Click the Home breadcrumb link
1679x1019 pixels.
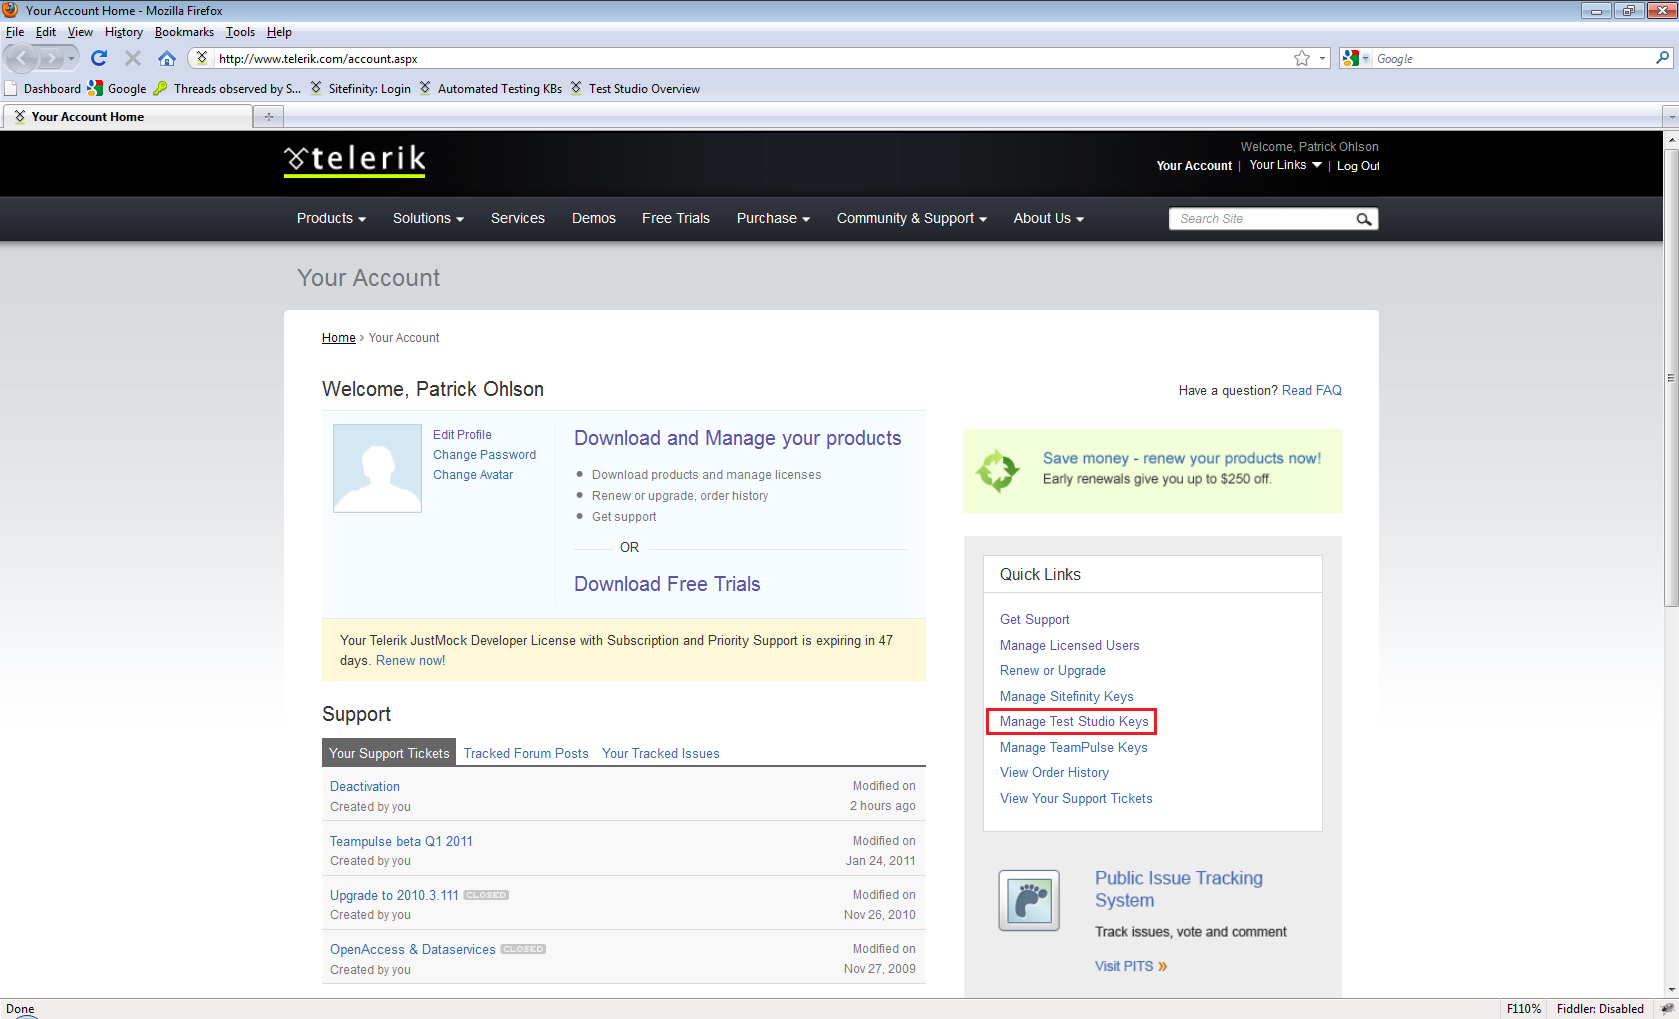click(339, 338)
